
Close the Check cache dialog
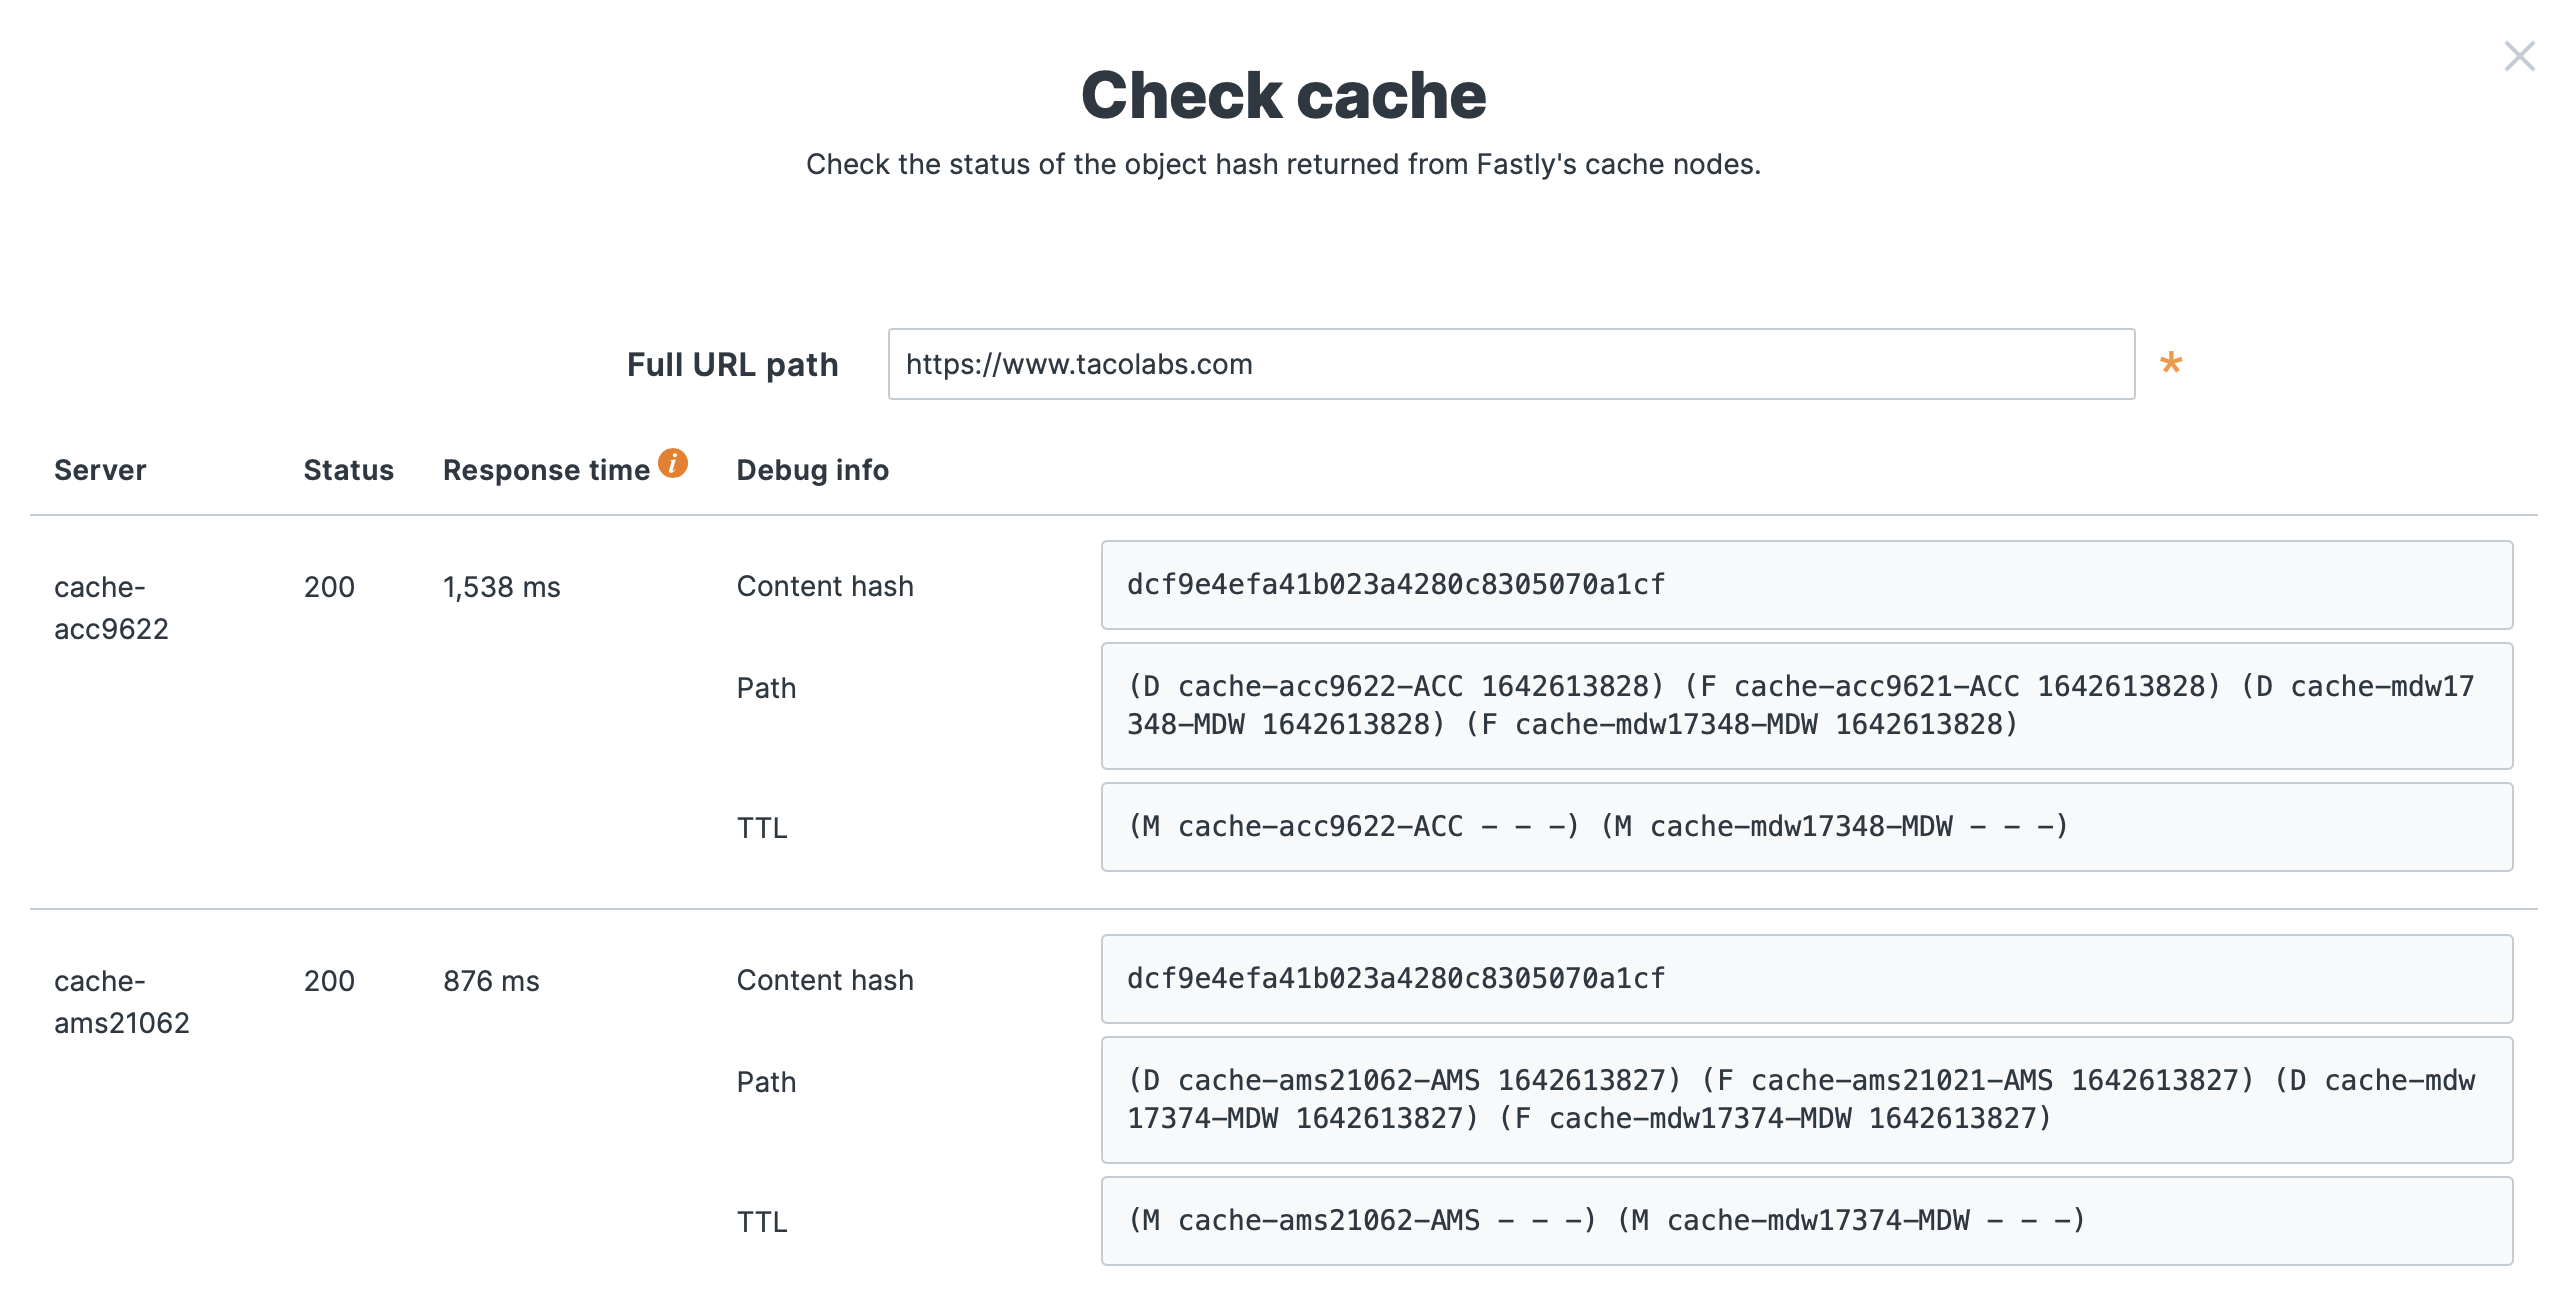(2520, 57)
